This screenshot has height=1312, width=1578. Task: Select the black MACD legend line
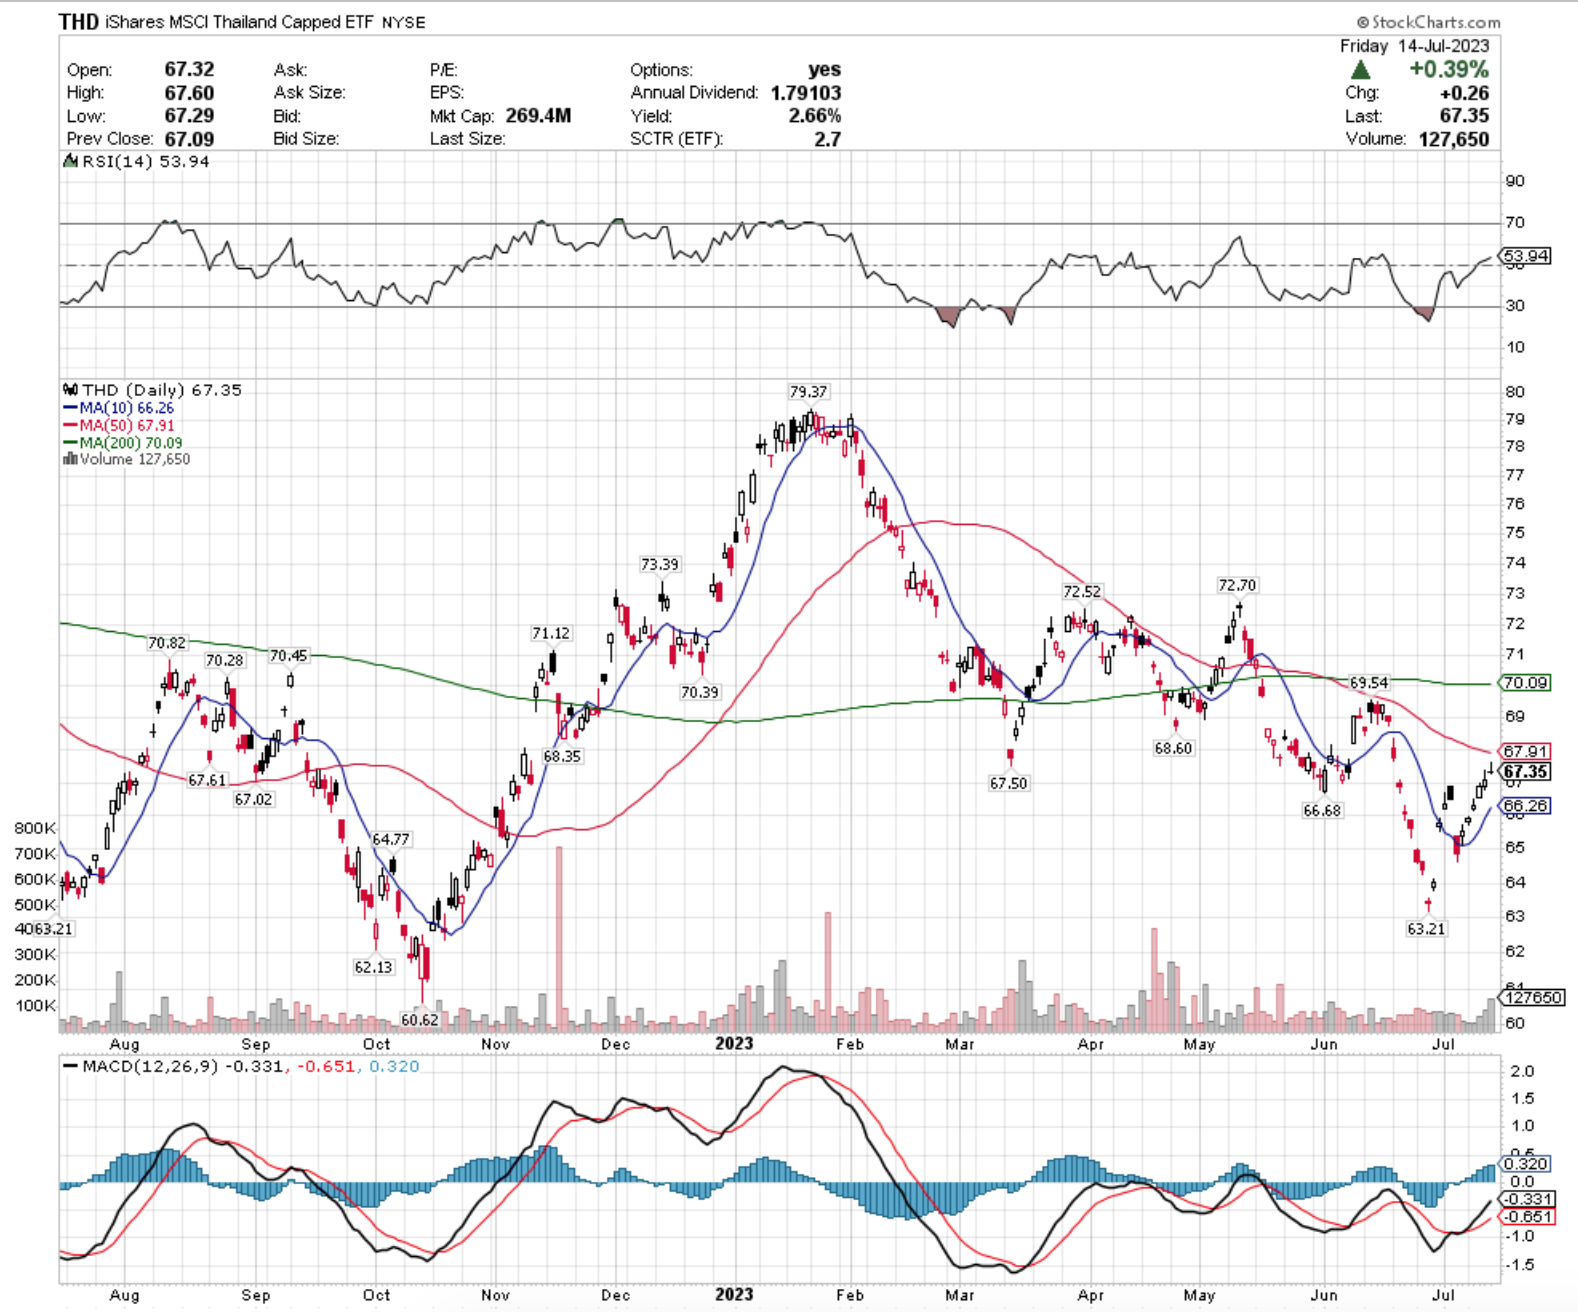point(70,1067)
